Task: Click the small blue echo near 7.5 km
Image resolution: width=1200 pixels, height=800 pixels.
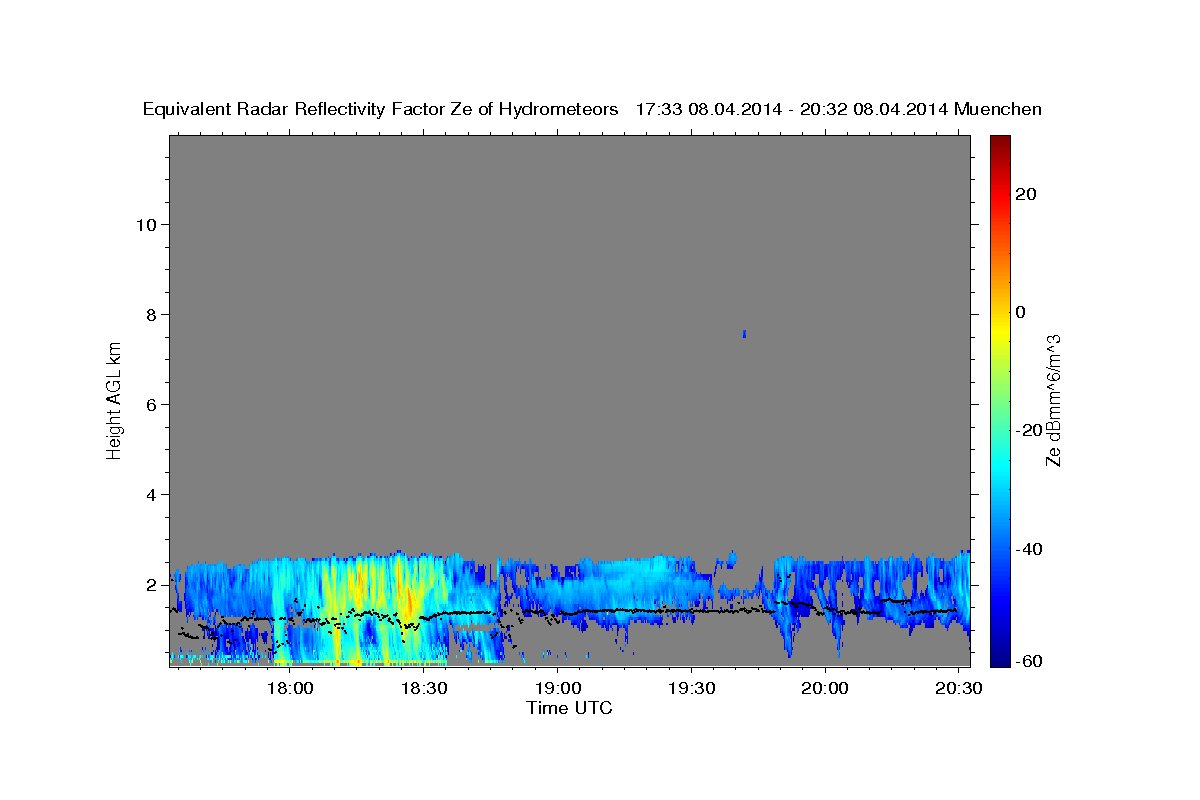Action: pos(744,334)
